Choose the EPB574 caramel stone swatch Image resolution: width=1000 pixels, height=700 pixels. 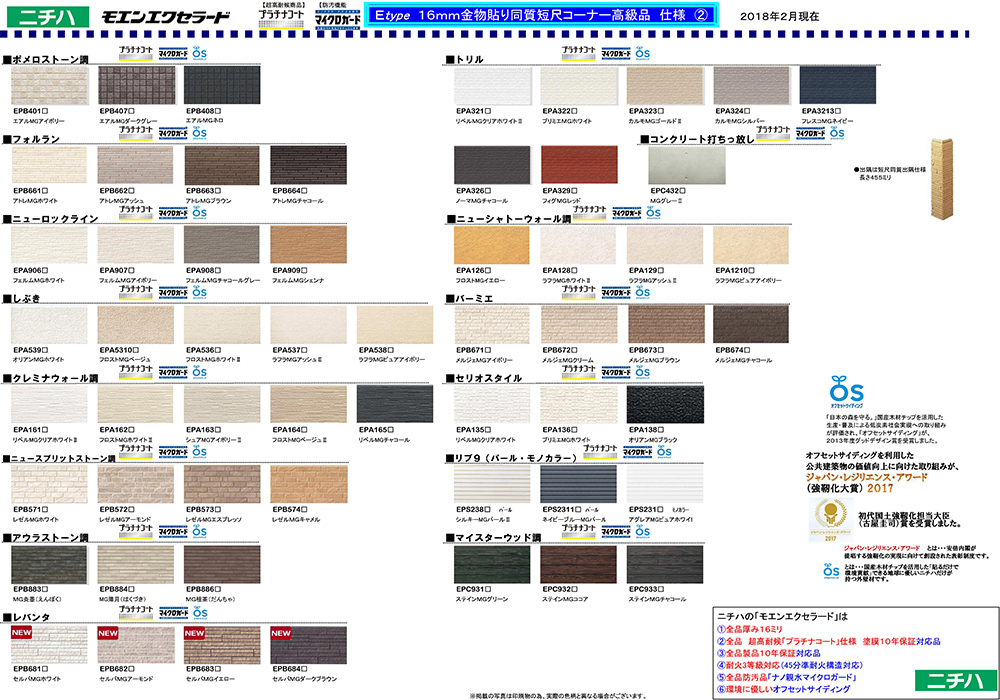309,484
